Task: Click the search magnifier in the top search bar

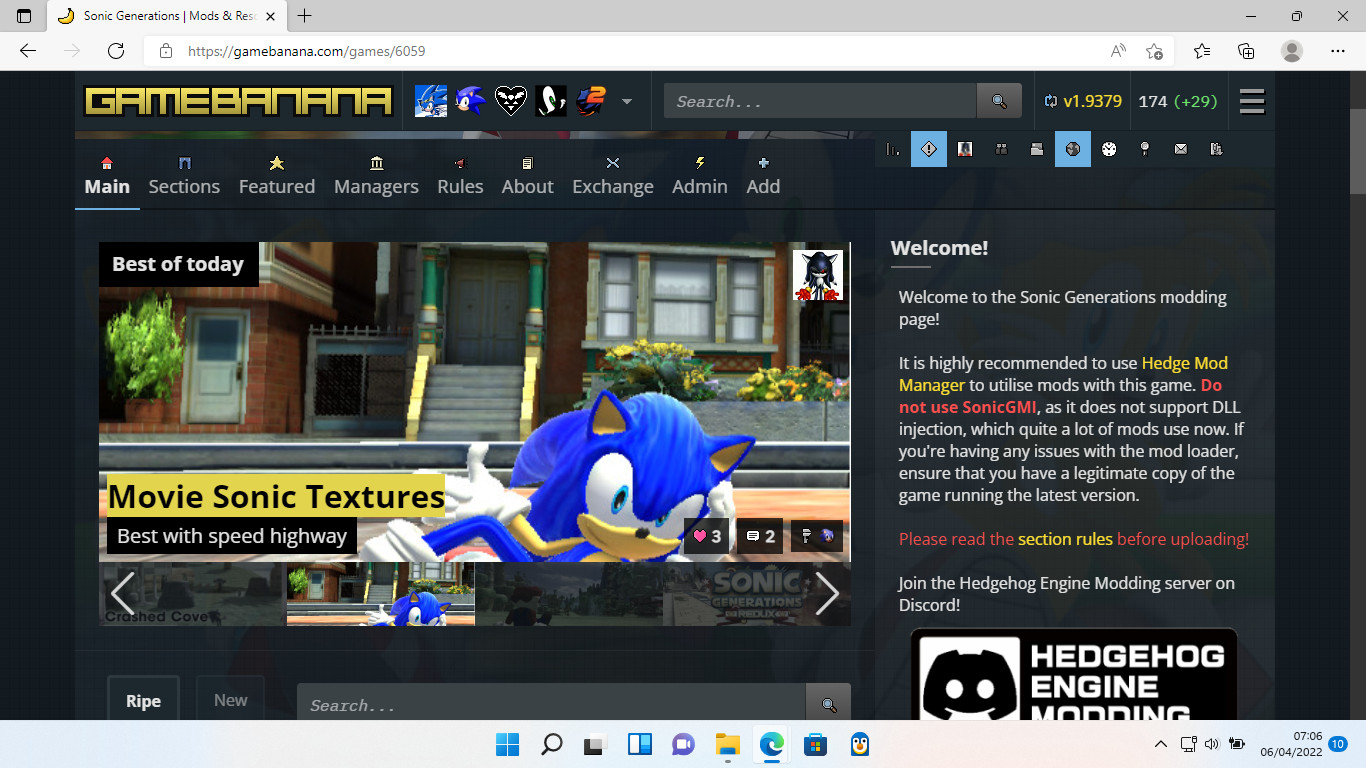Action: point(997,100)
